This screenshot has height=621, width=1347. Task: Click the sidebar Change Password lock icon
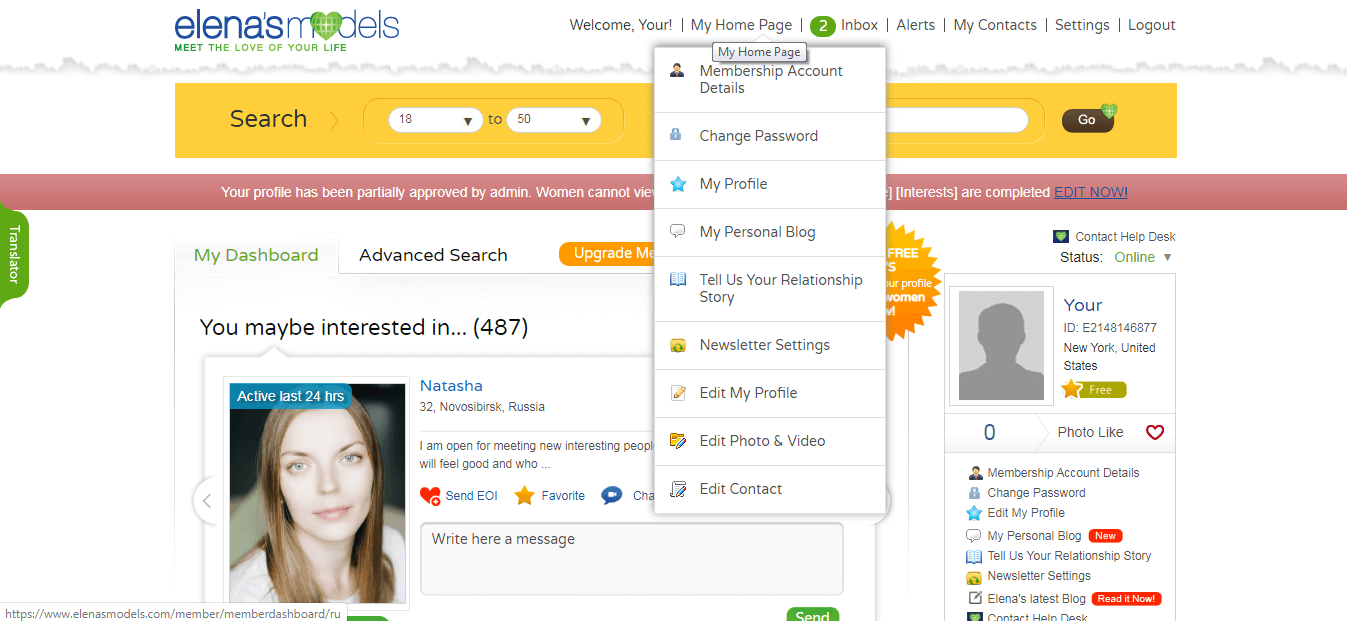pos(975,493)
